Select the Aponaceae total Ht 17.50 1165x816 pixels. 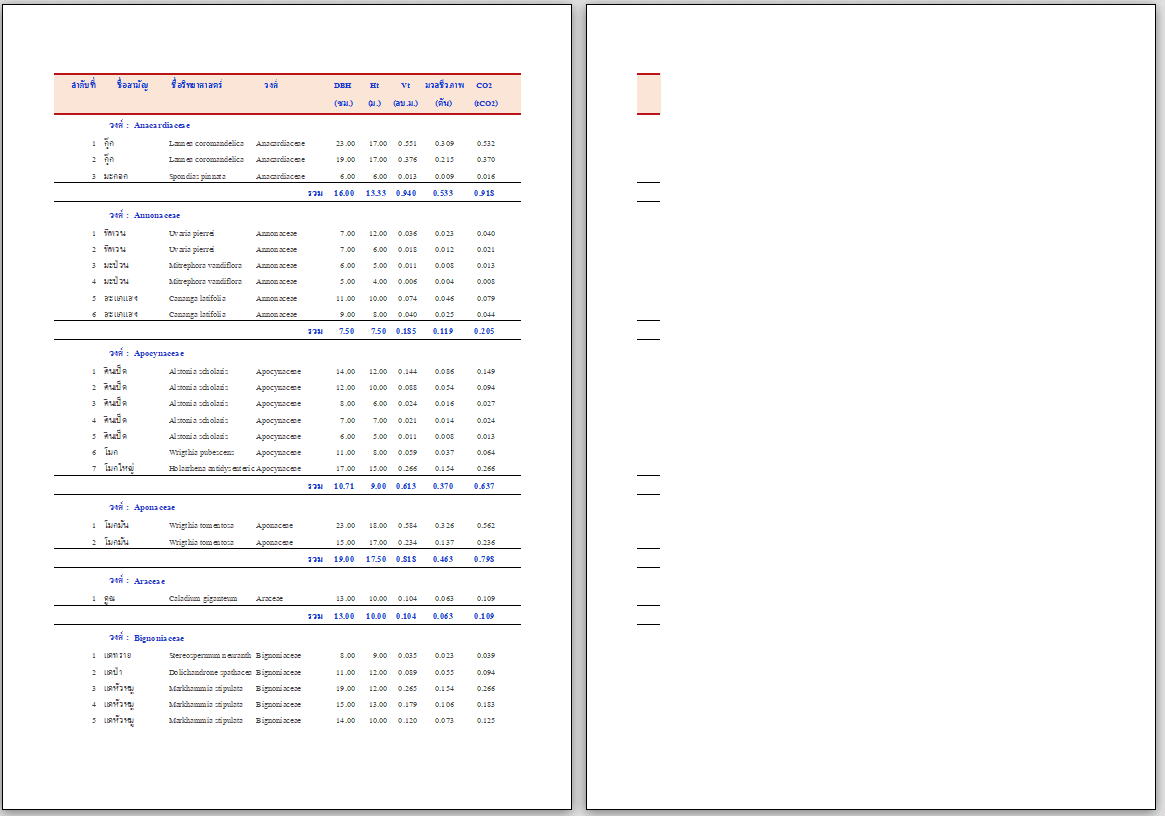pyautogui.click(x=376, y=560)
